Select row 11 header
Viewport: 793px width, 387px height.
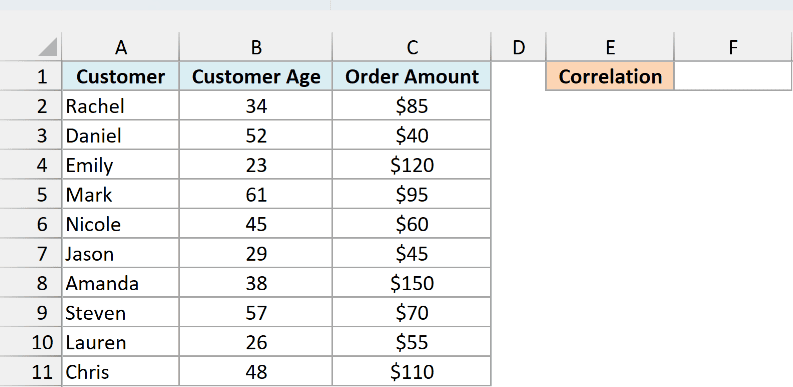(x=31, y=372)
